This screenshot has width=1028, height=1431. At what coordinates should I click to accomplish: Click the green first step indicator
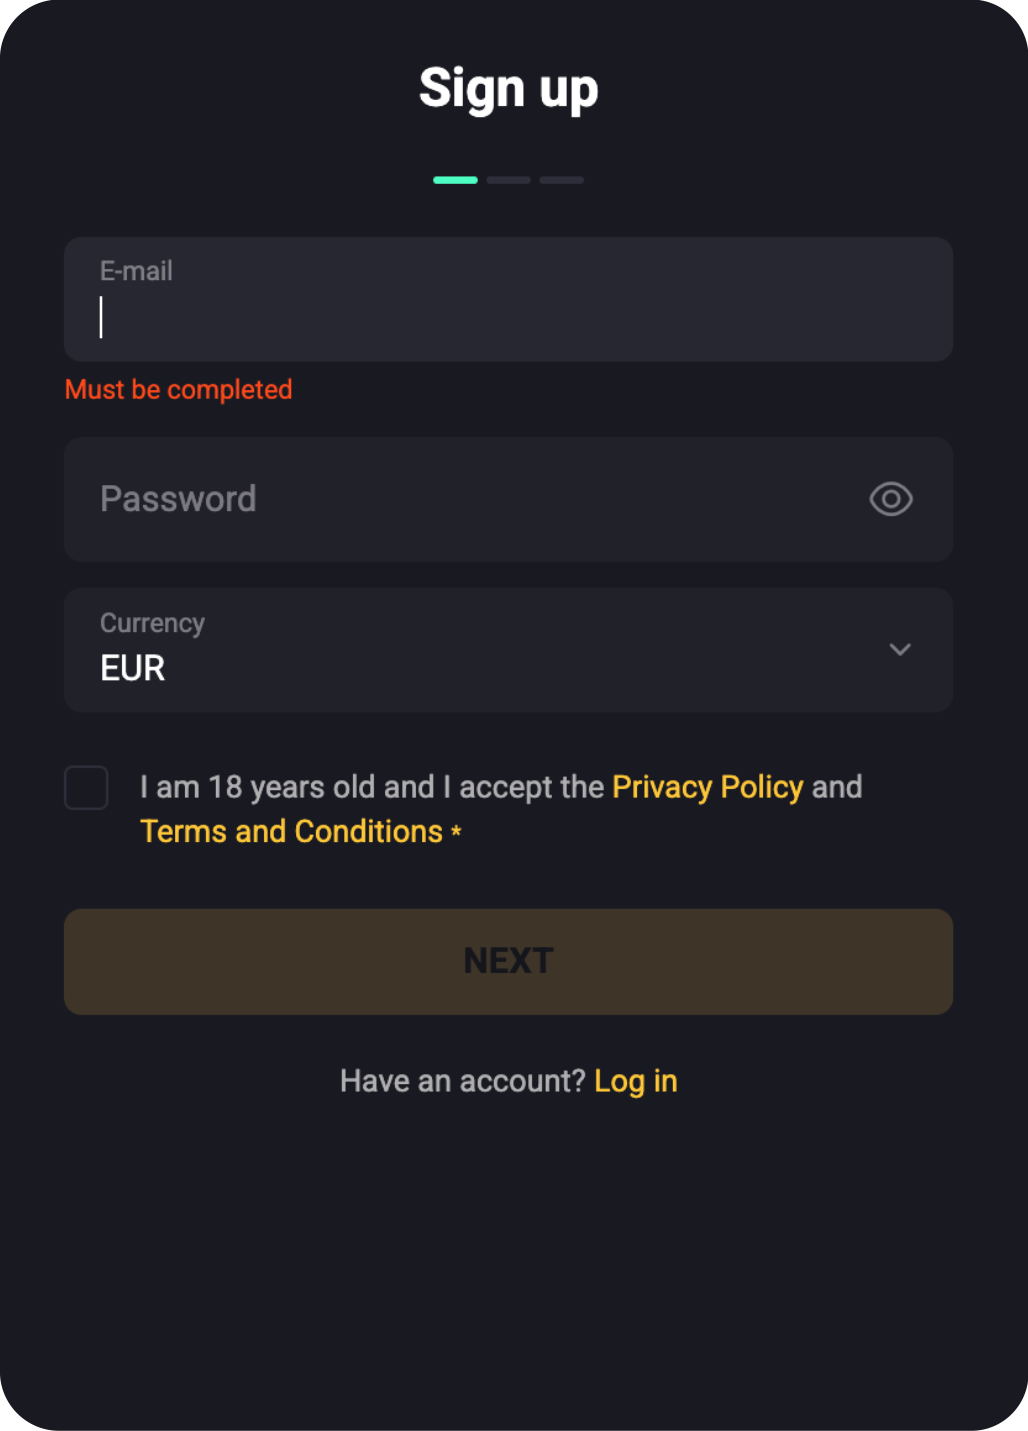pos(455,180)
